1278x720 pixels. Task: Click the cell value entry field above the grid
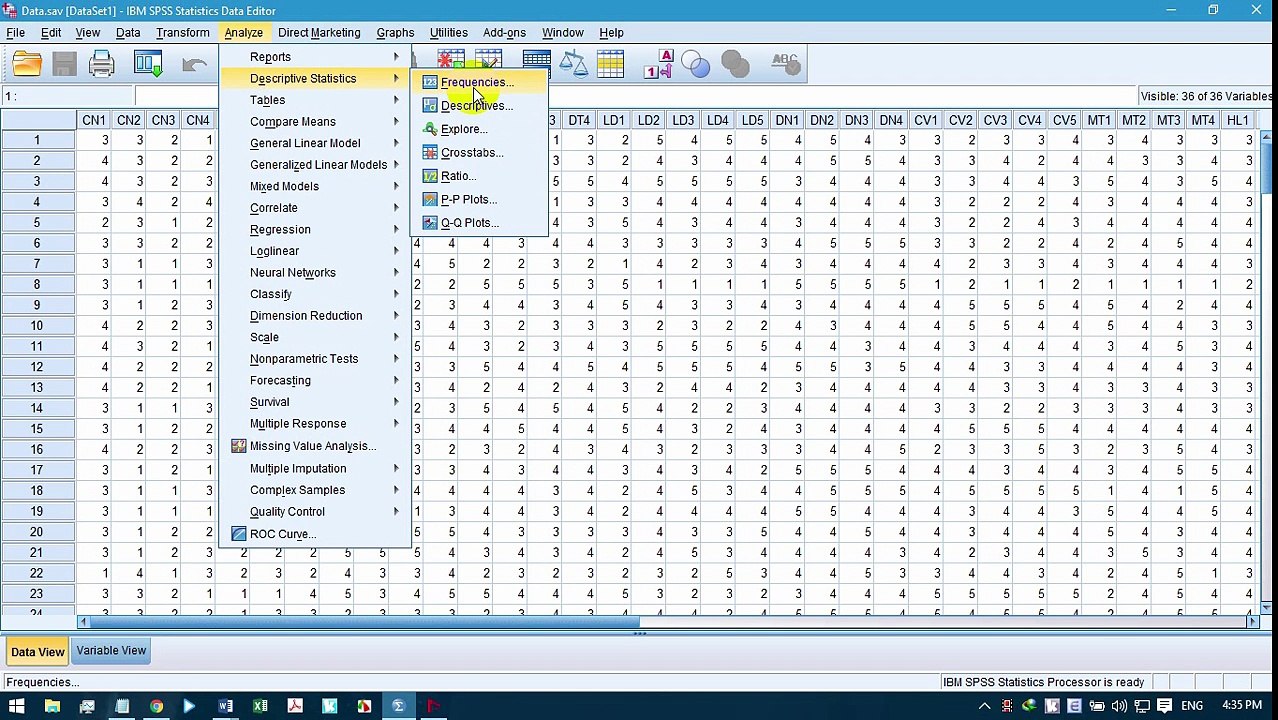(635, 96)
